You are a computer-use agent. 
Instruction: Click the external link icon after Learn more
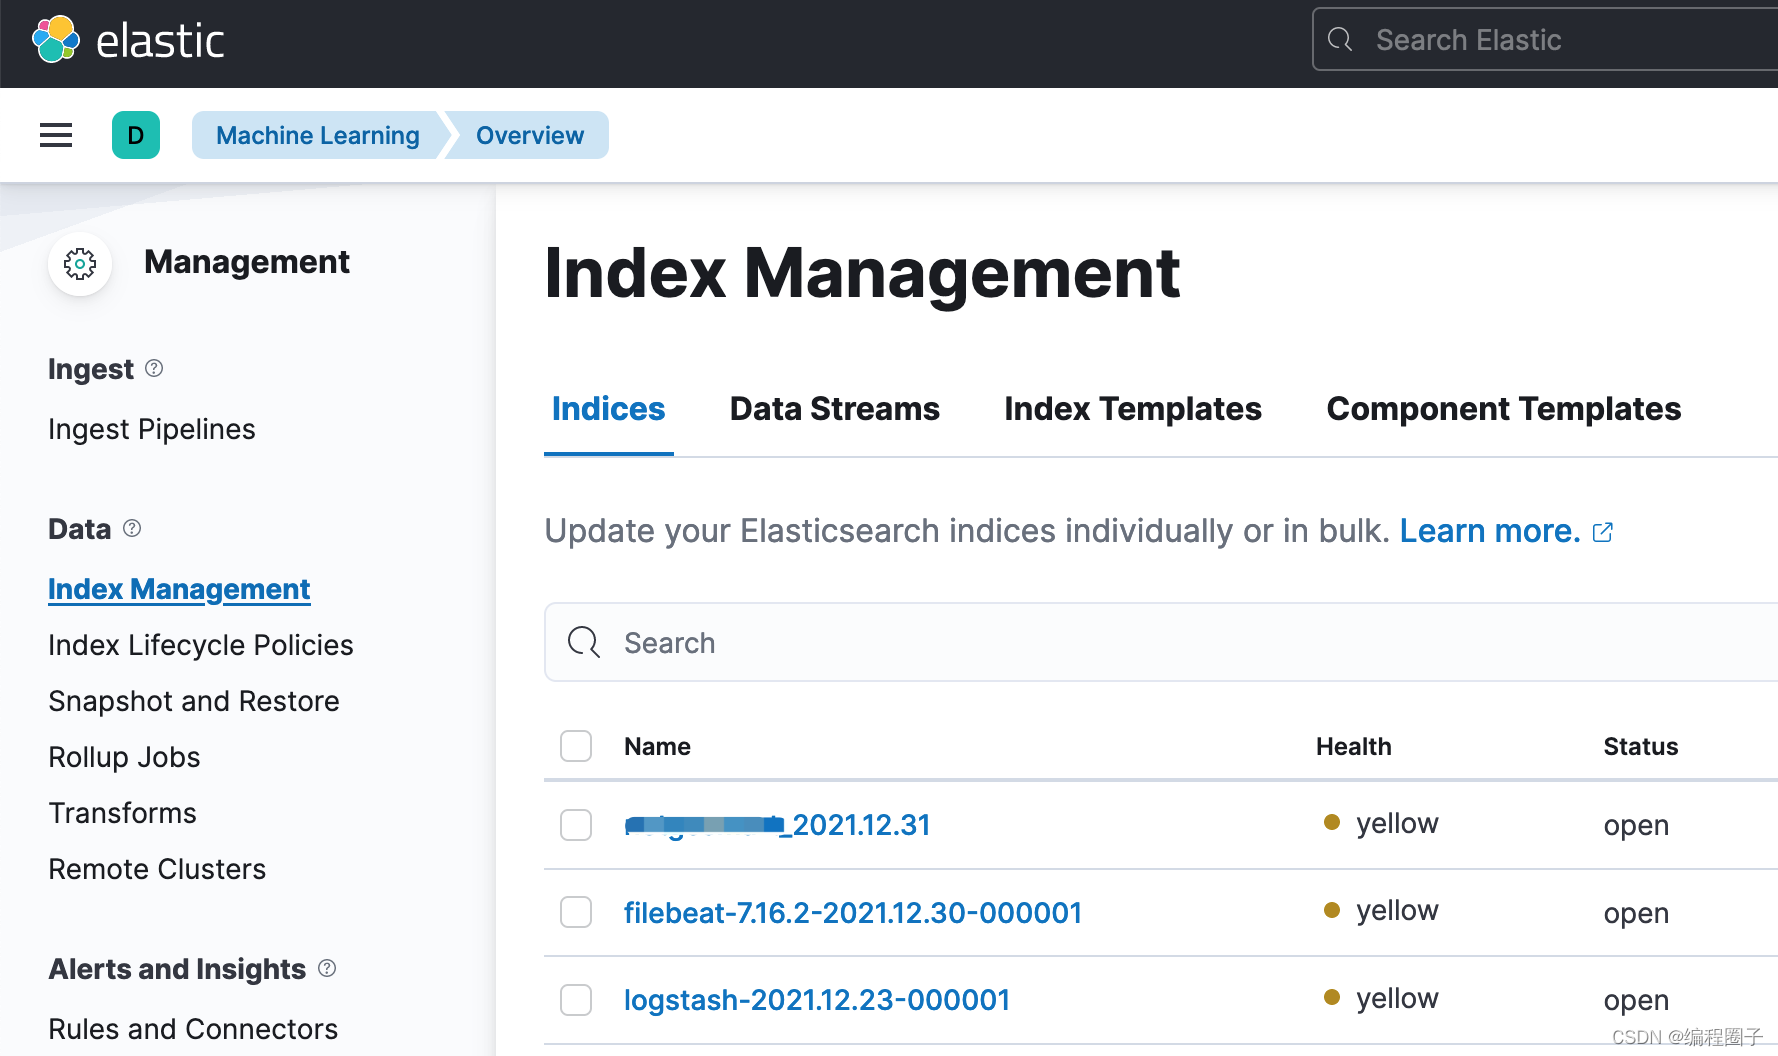pyautogui.click(x=1603, y=532)
